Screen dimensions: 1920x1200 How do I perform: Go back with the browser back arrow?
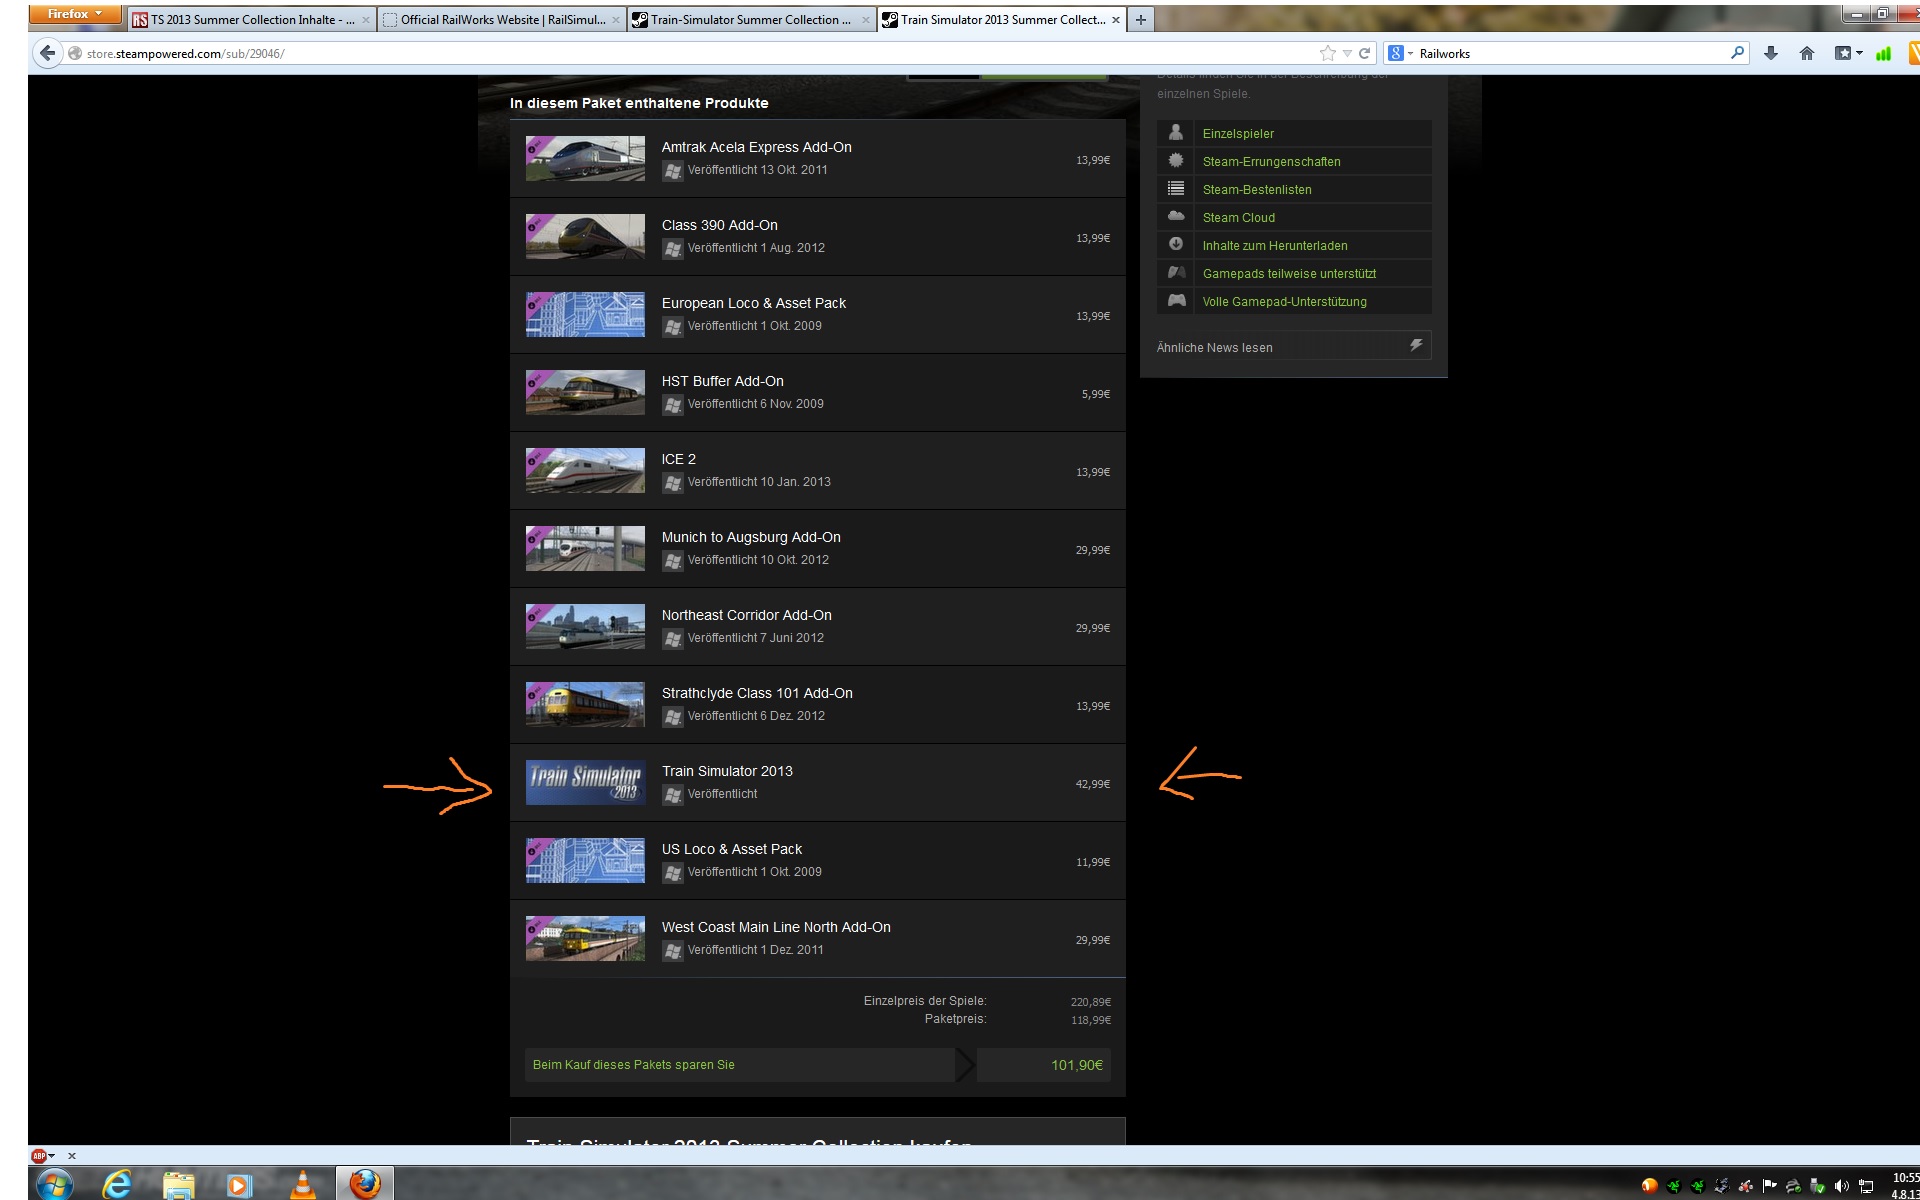coord(47,53)
